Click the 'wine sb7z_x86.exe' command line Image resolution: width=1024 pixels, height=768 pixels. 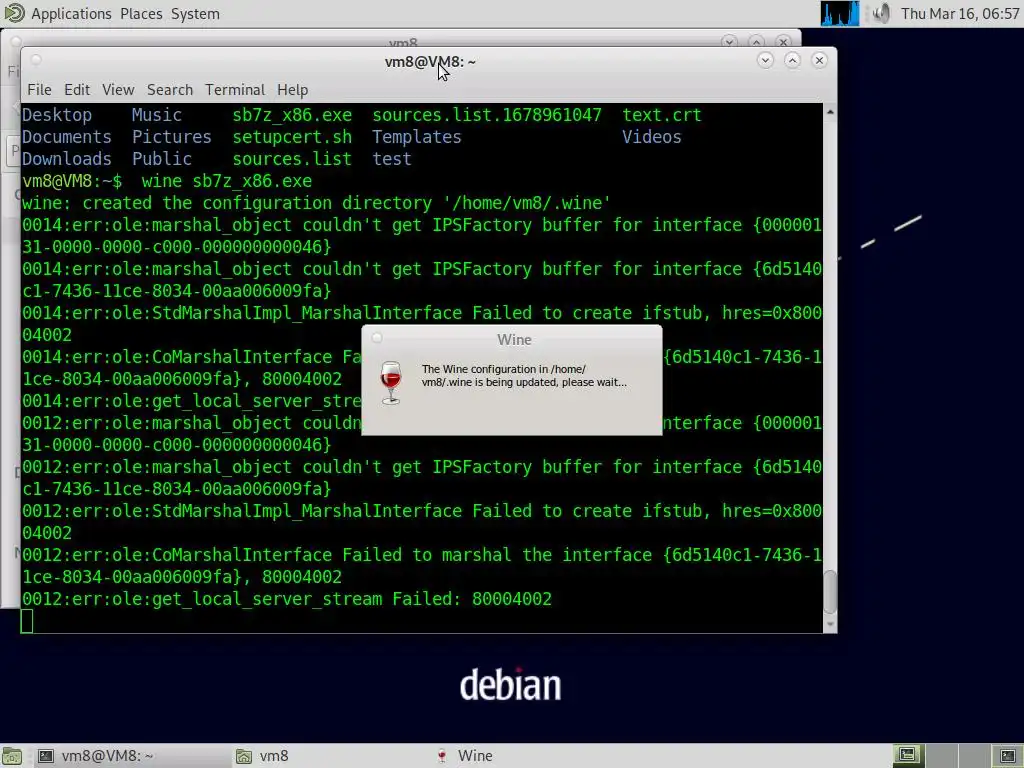(227, 181)
